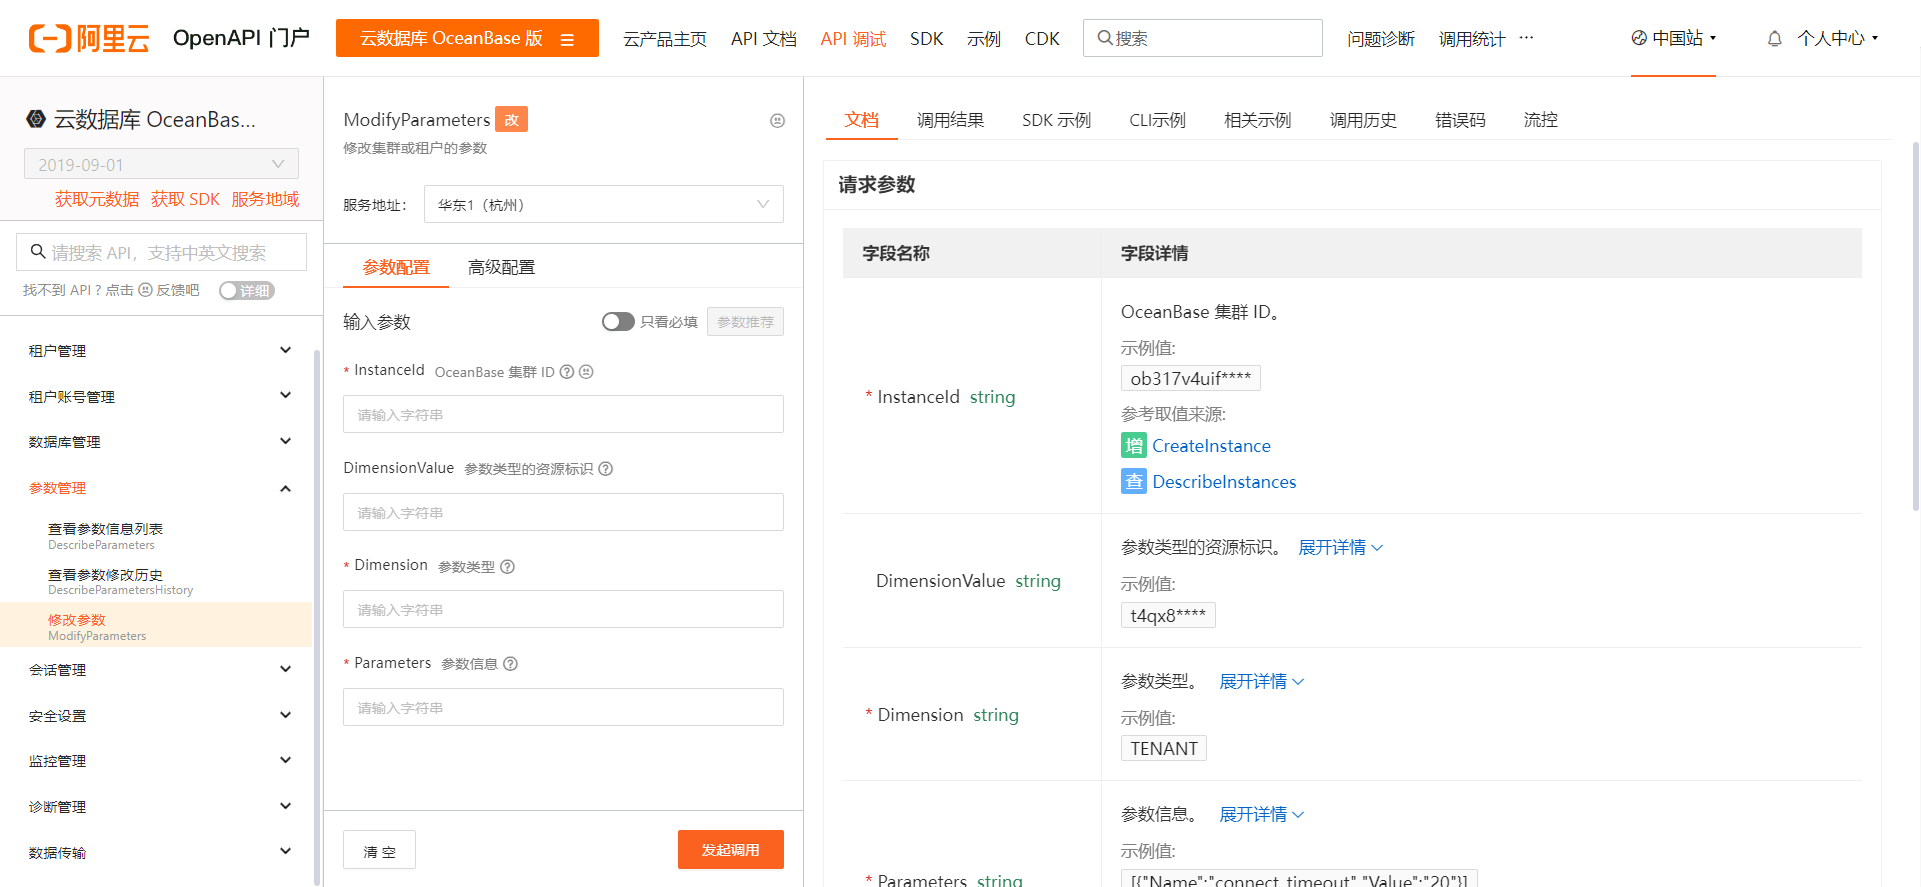
Task: Click the help icon next to Dimension 参数类型
Action: (x=507, y=567)
